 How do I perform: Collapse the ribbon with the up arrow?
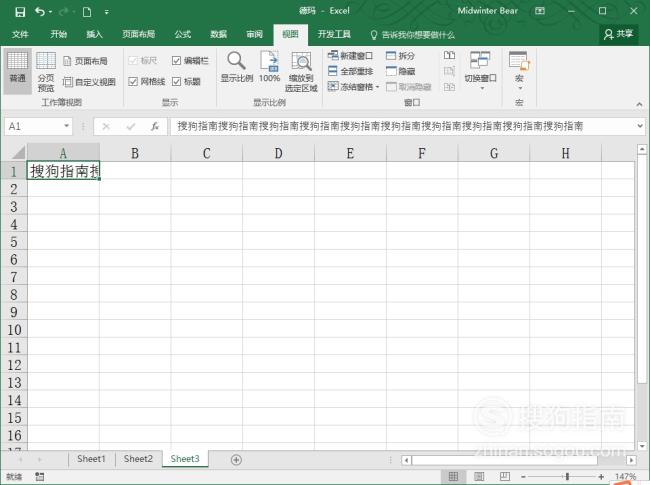(x=639, y=104)
